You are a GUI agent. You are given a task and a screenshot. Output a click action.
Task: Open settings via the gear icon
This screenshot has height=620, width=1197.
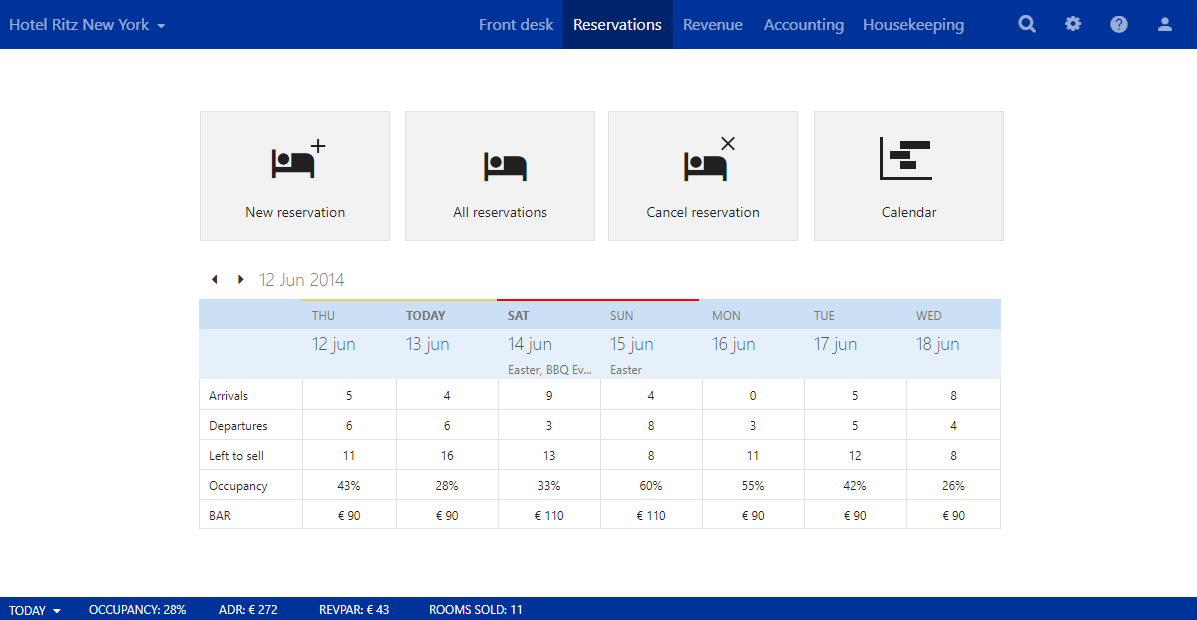1073,24
